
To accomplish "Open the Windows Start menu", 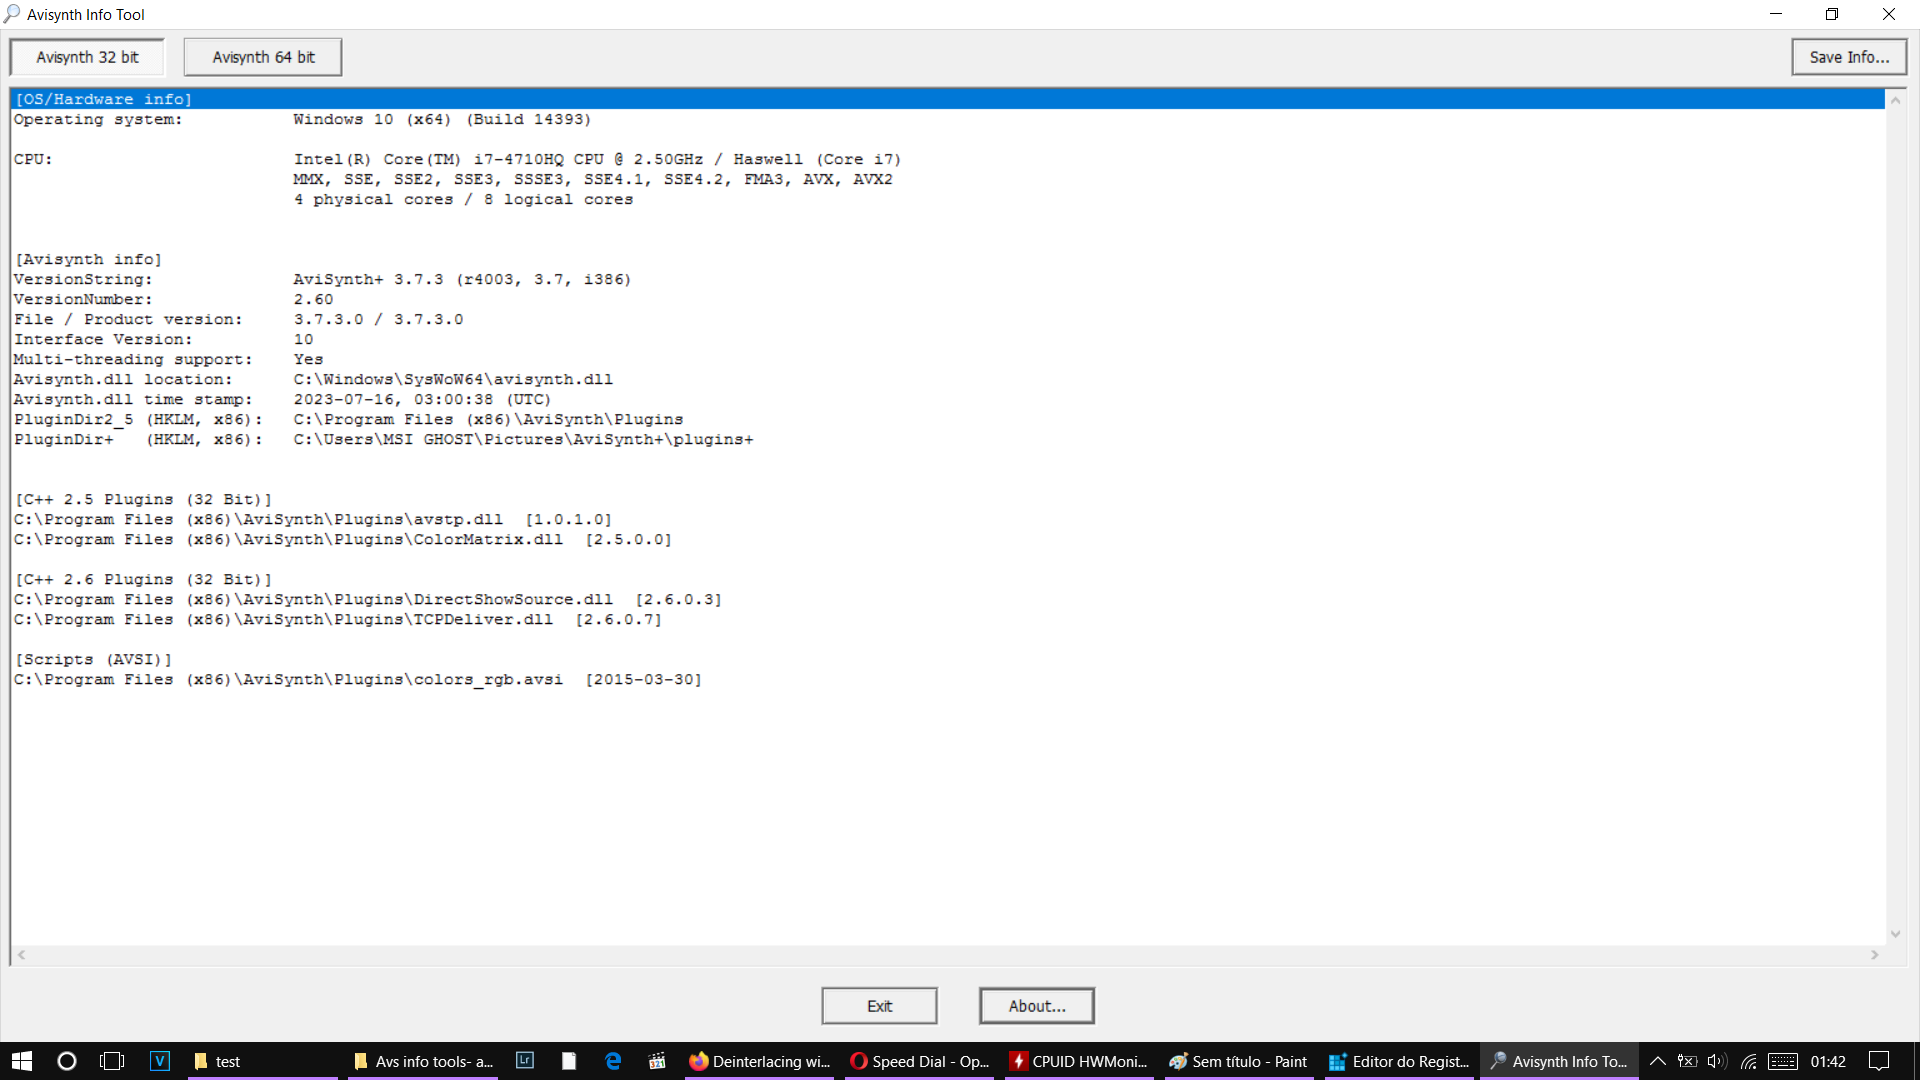I will 22,1061.
